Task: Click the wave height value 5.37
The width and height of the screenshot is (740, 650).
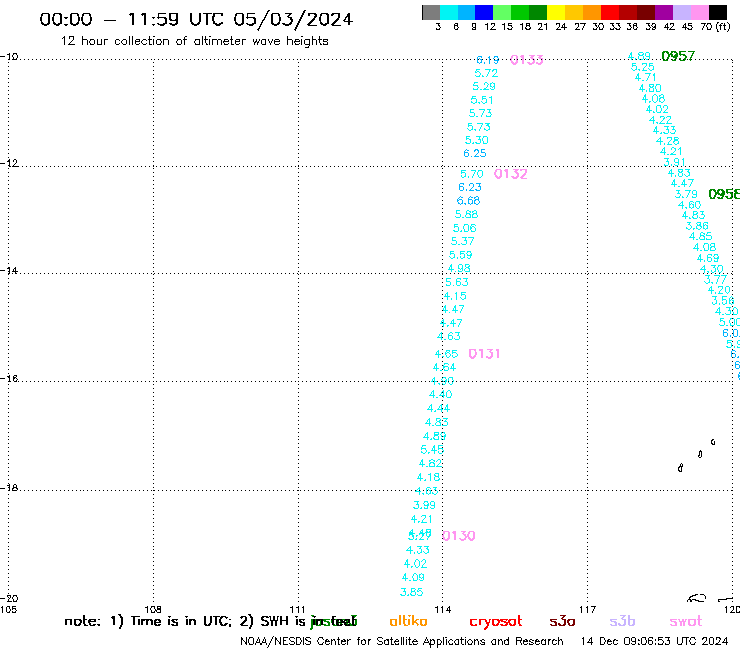Action: coord(462,242)
